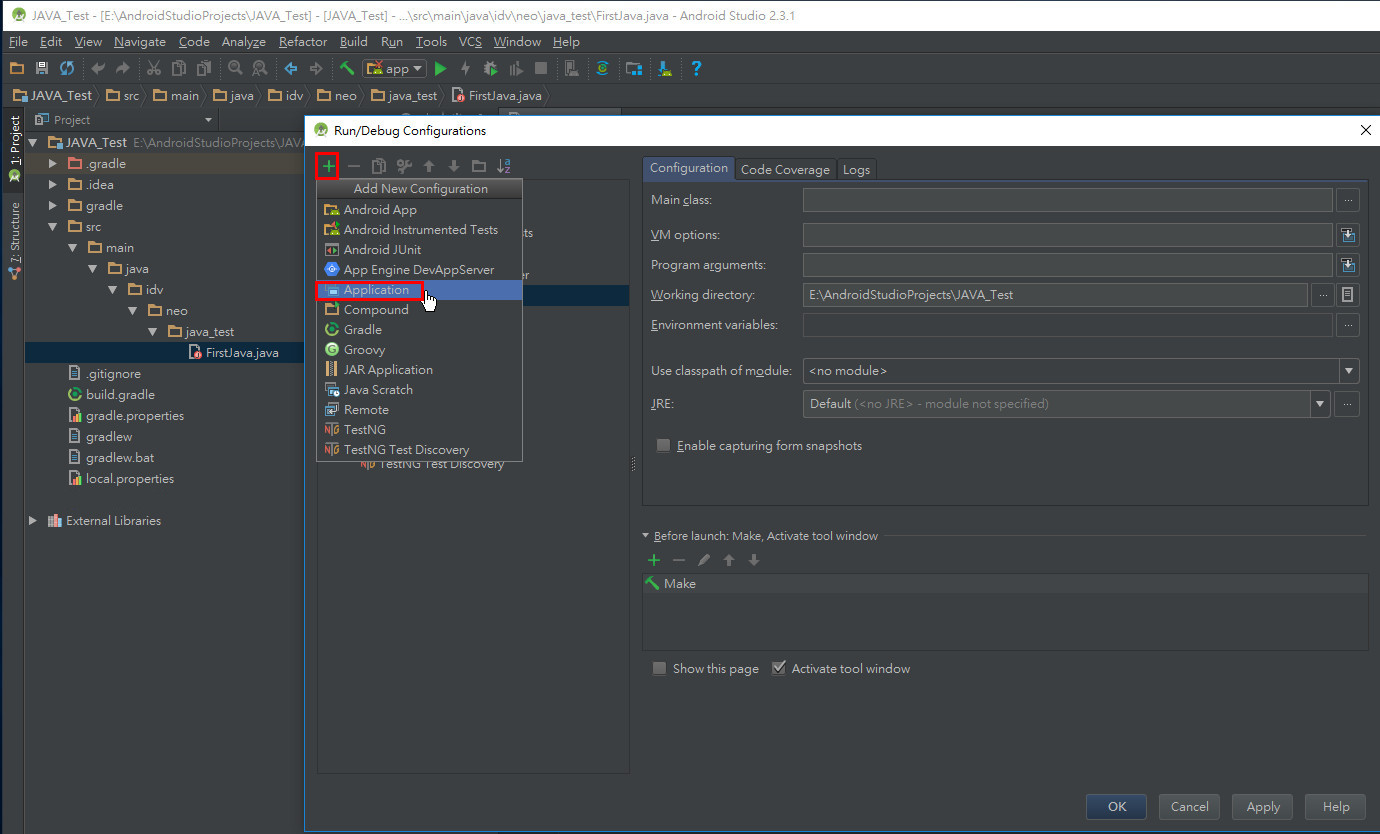
Task: Switch to the Code Coverage tab
Action: point(785,169)
